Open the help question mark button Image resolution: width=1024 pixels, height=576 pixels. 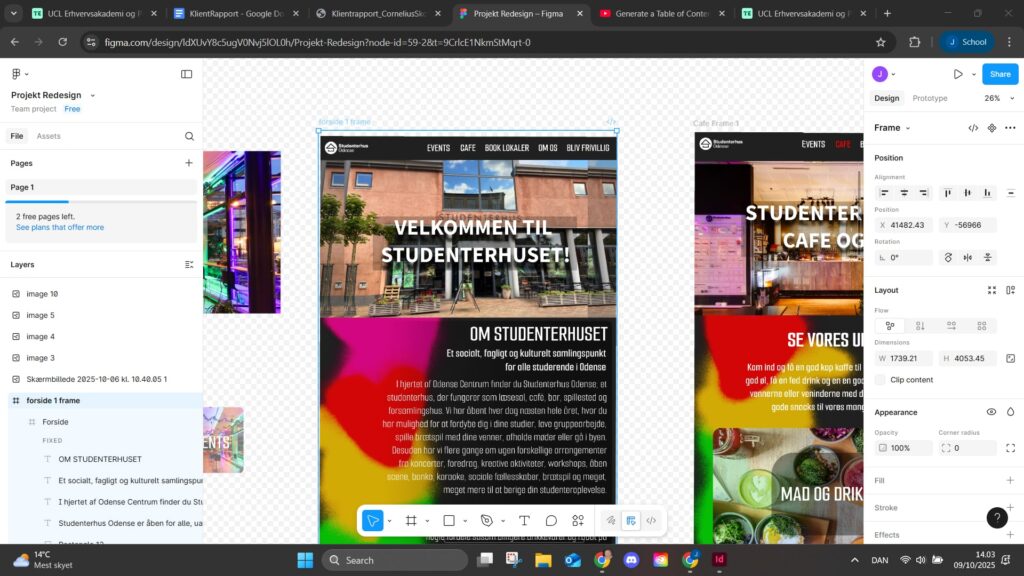pos(997,517)
